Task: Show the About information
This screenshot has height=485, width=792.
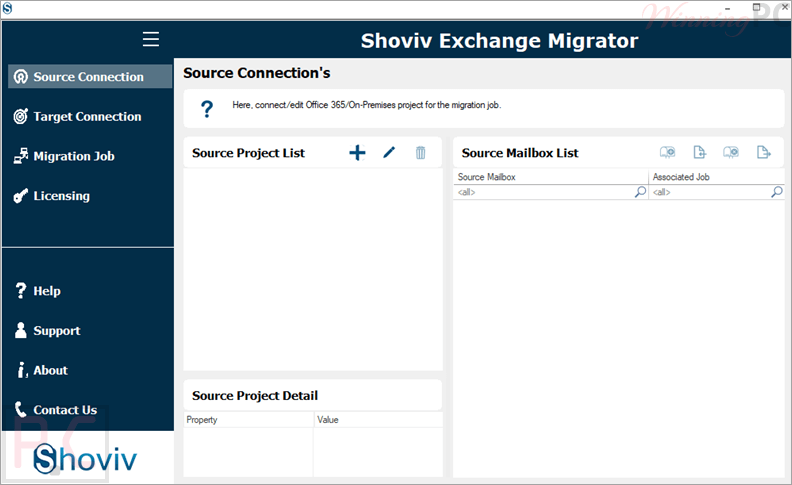Action: pyautogui.click(x=50, y=370)
